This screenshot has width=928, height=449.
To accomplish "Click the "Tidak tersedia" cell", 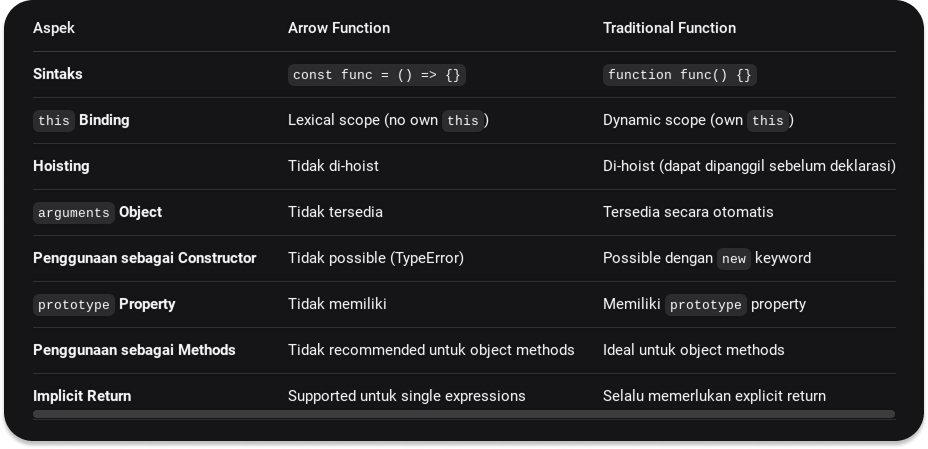I will (x=335, y=212).
